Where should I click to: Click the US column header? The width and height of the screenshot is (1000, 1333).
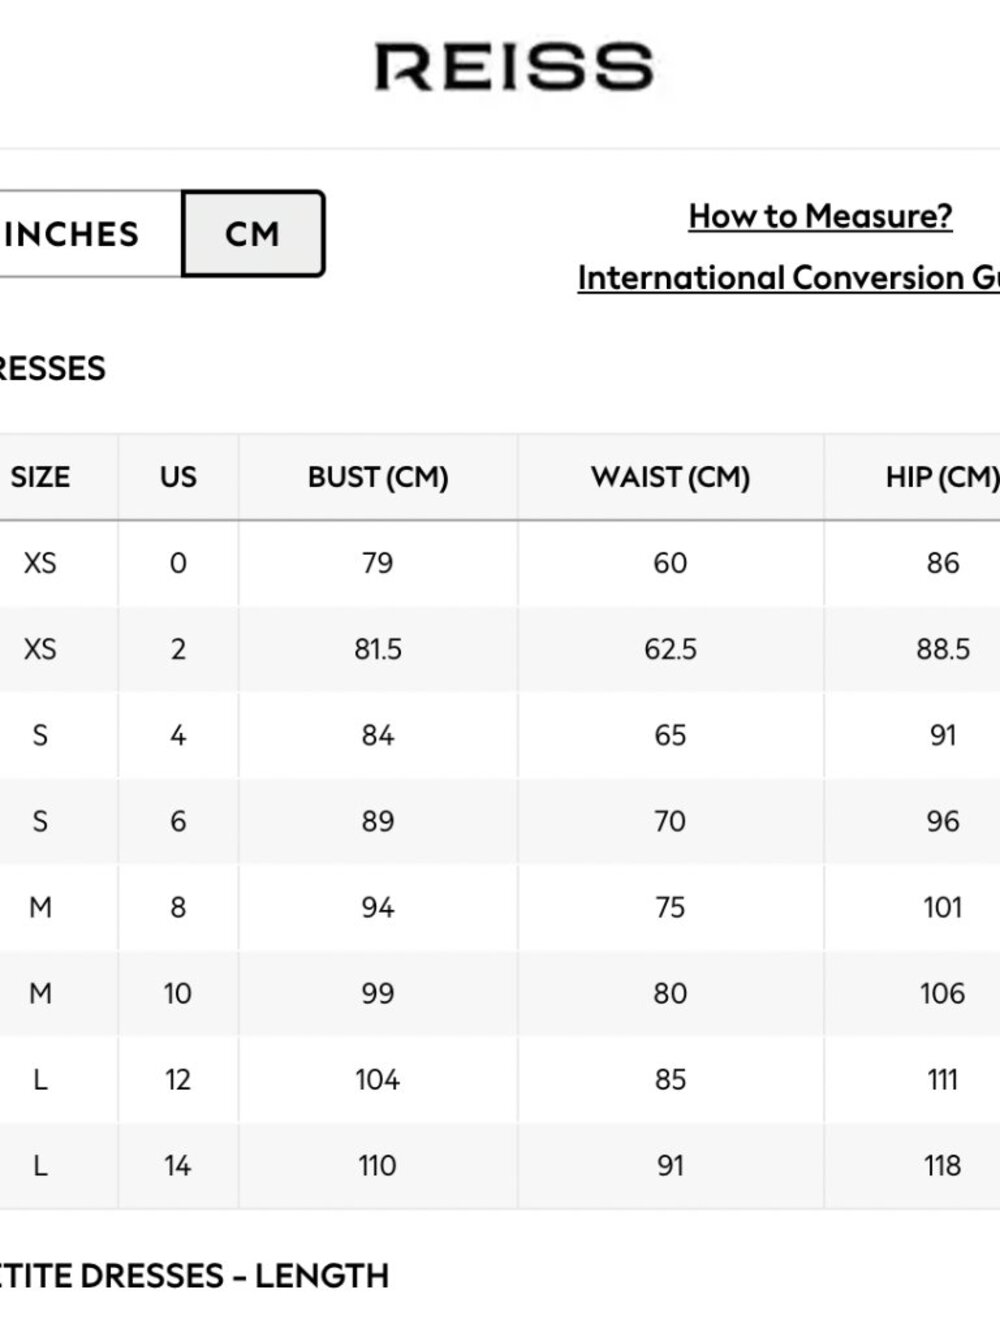(178, 477)
